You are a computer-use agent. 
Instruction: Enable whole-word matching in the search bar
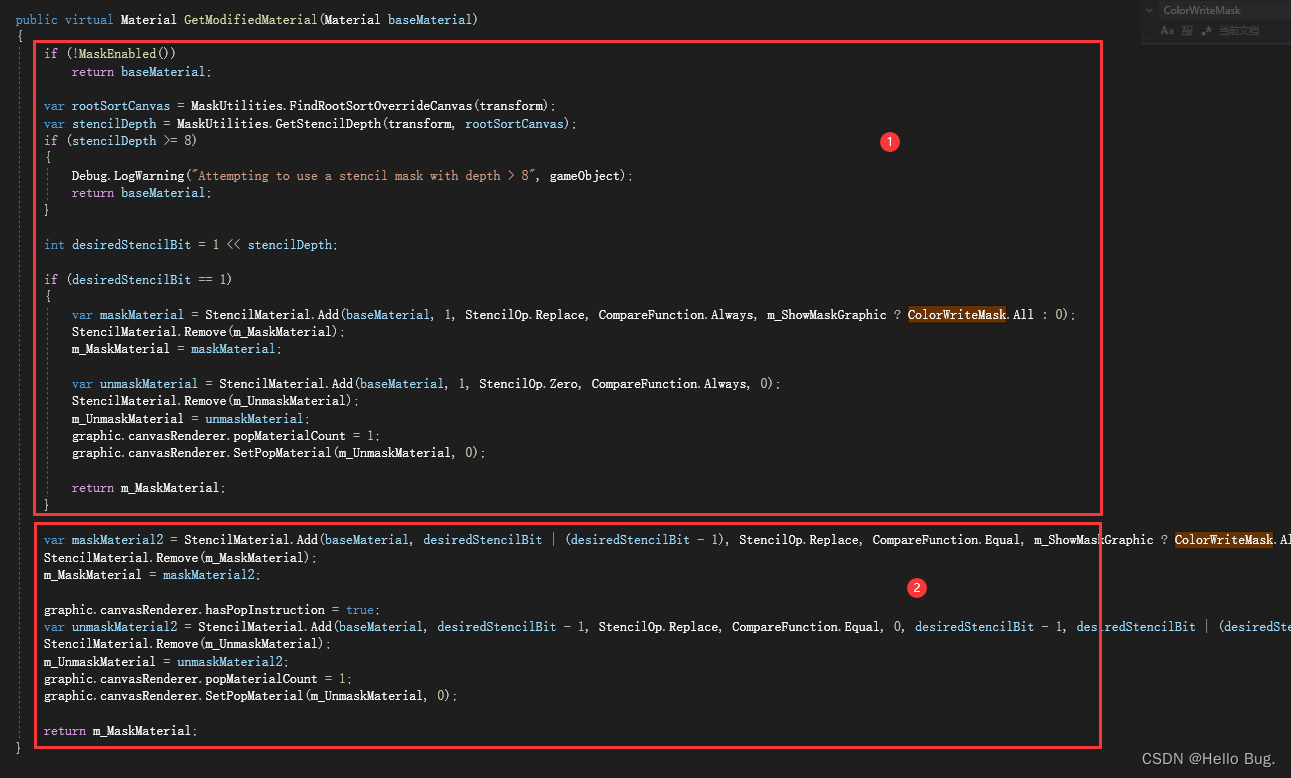1187,31
